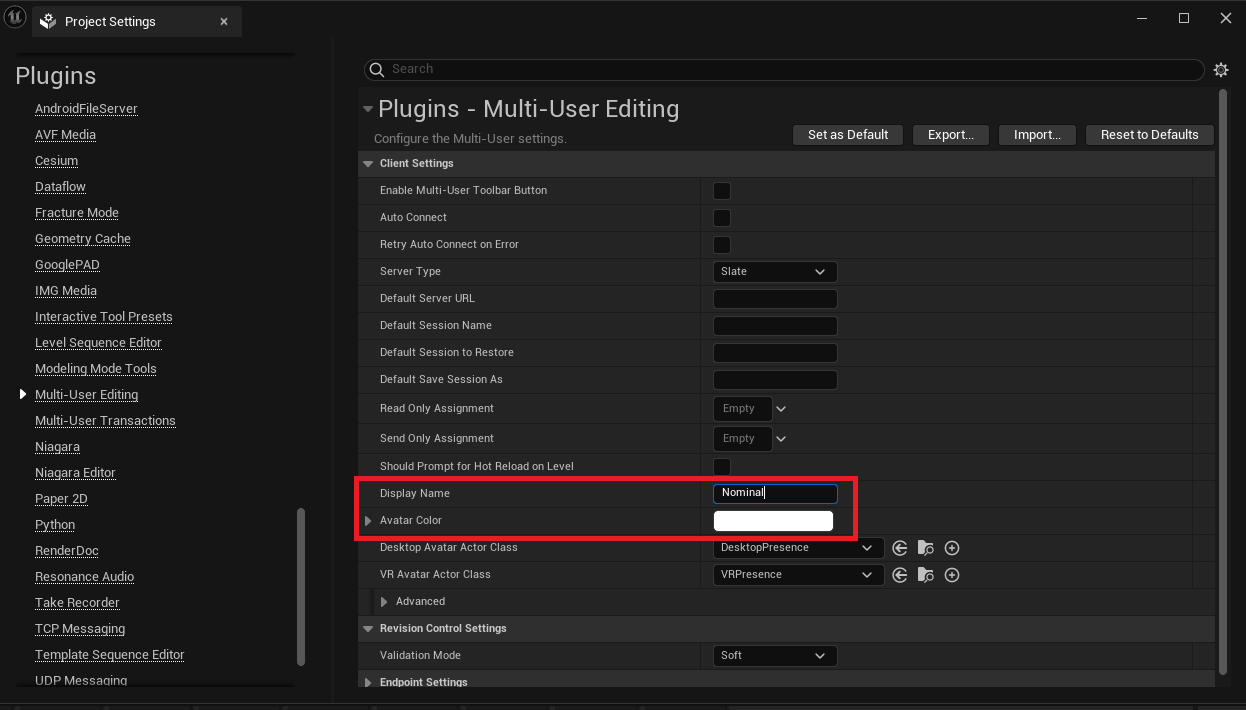This screenshot has width=1246, height=710.
Task: Open the Server Type dropdown
Action: tap(775, 271)
